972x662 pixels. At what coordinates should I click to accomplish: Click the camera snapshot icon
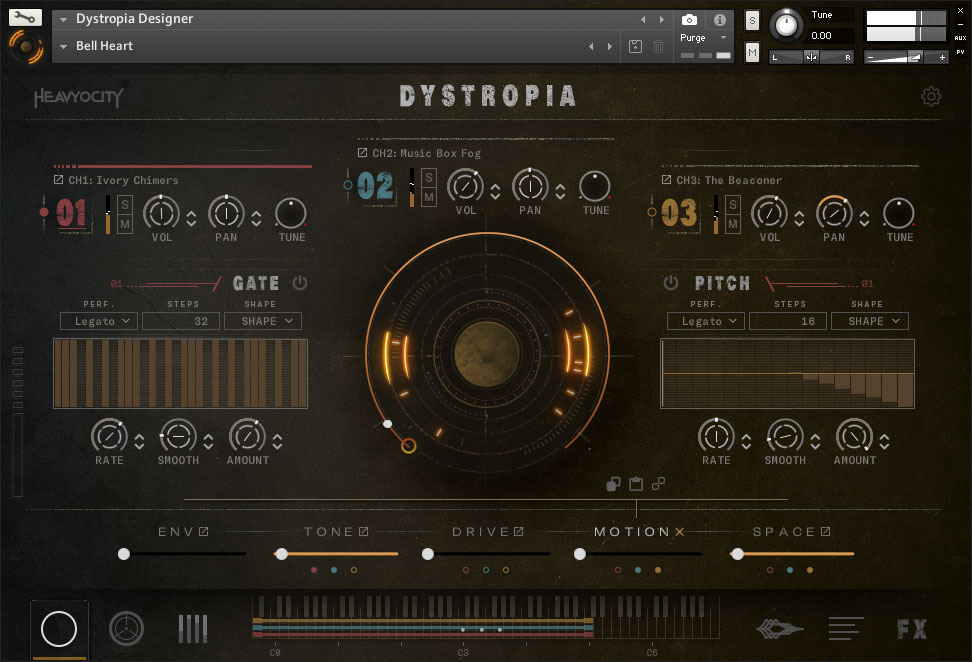[689, 19]
